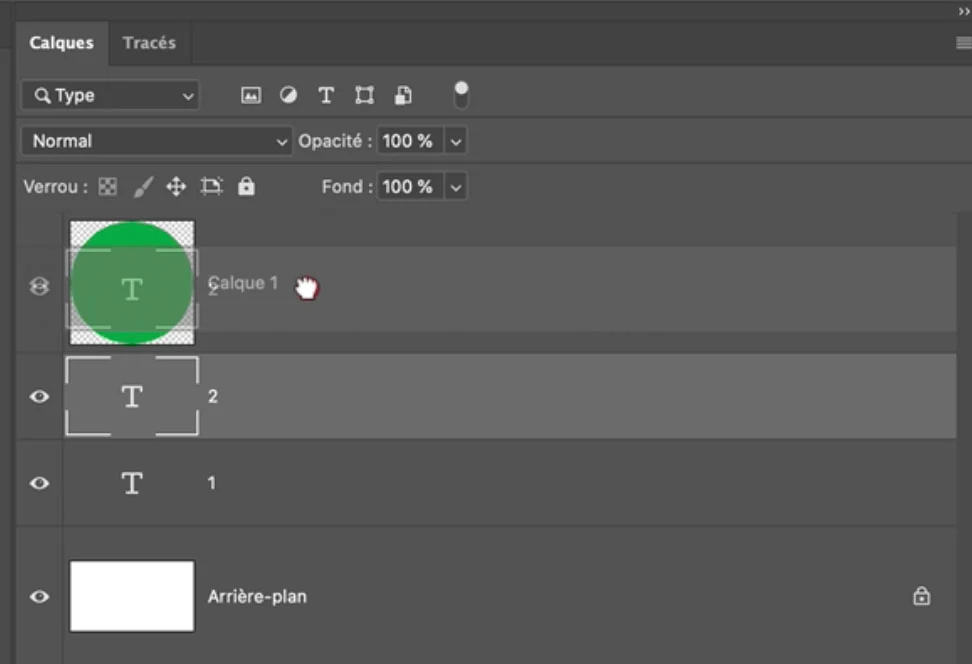Filter for adjustment layers icon

pos(288,95)
